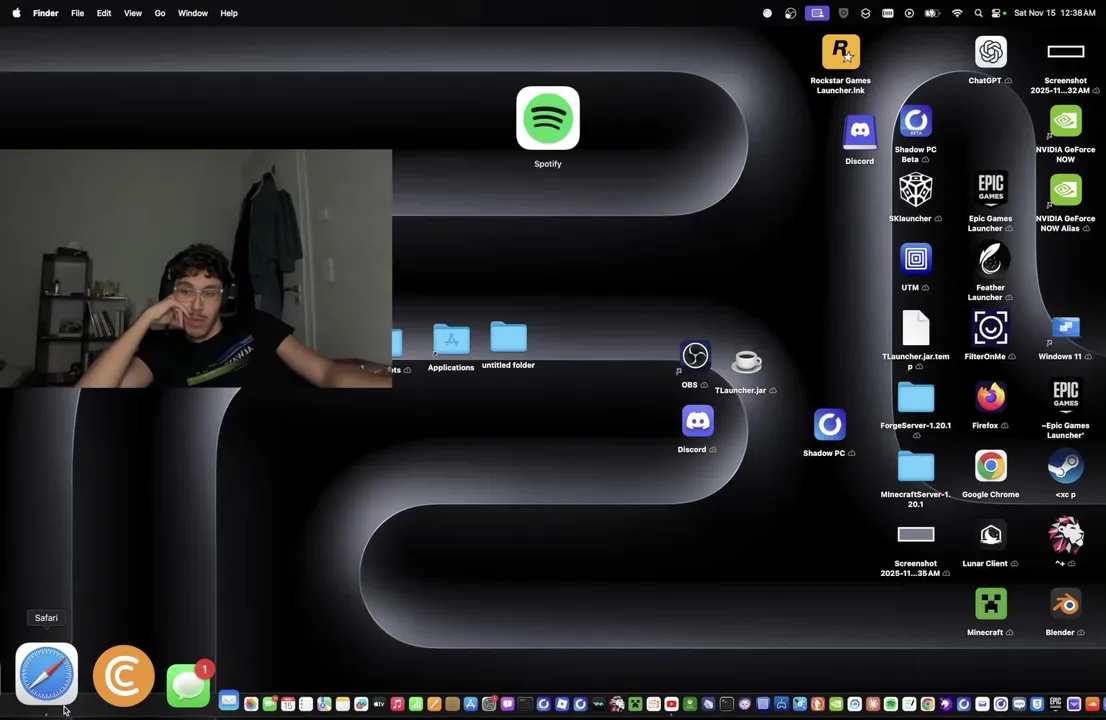Open the File menu

(78, 13)
